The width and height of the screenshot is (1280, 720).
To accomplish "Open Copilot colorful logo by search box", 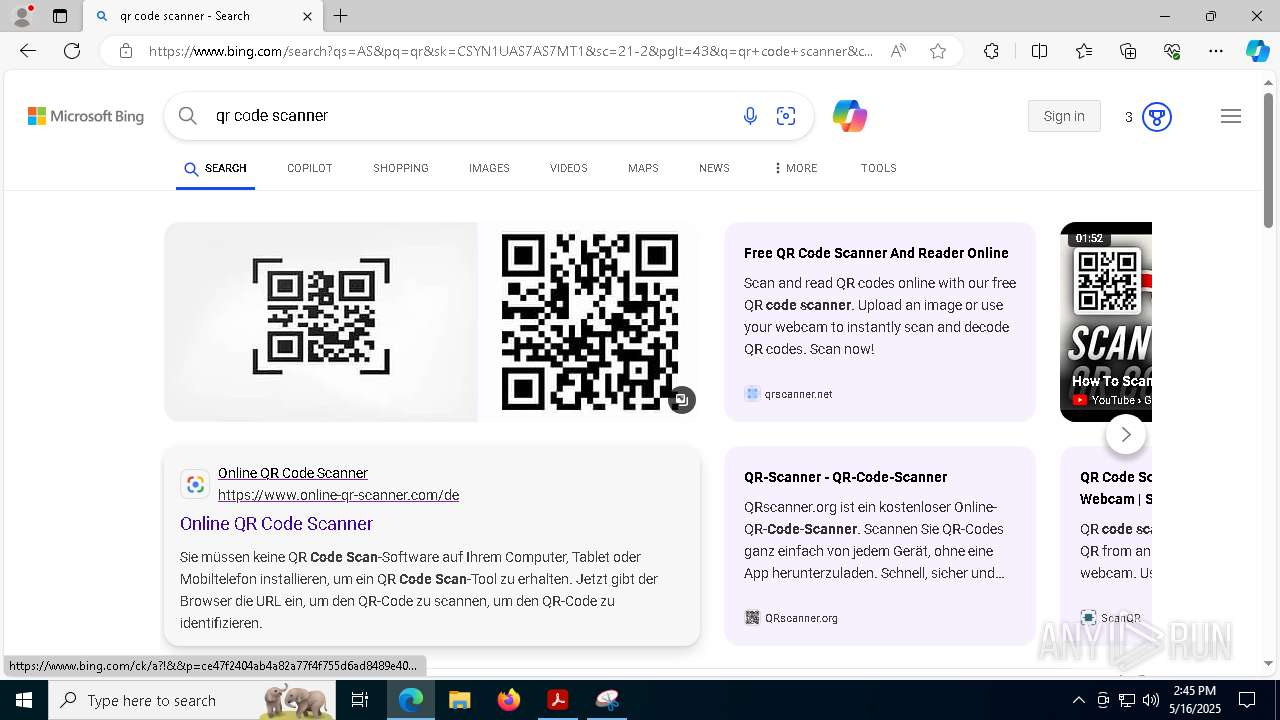I will (850, 116).
